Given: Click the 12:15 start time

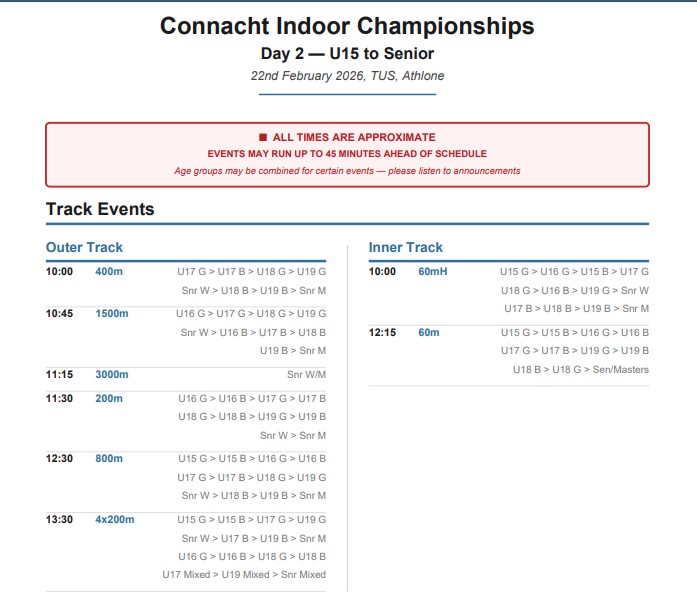Looking at the screenshot, I should (382, 332).
